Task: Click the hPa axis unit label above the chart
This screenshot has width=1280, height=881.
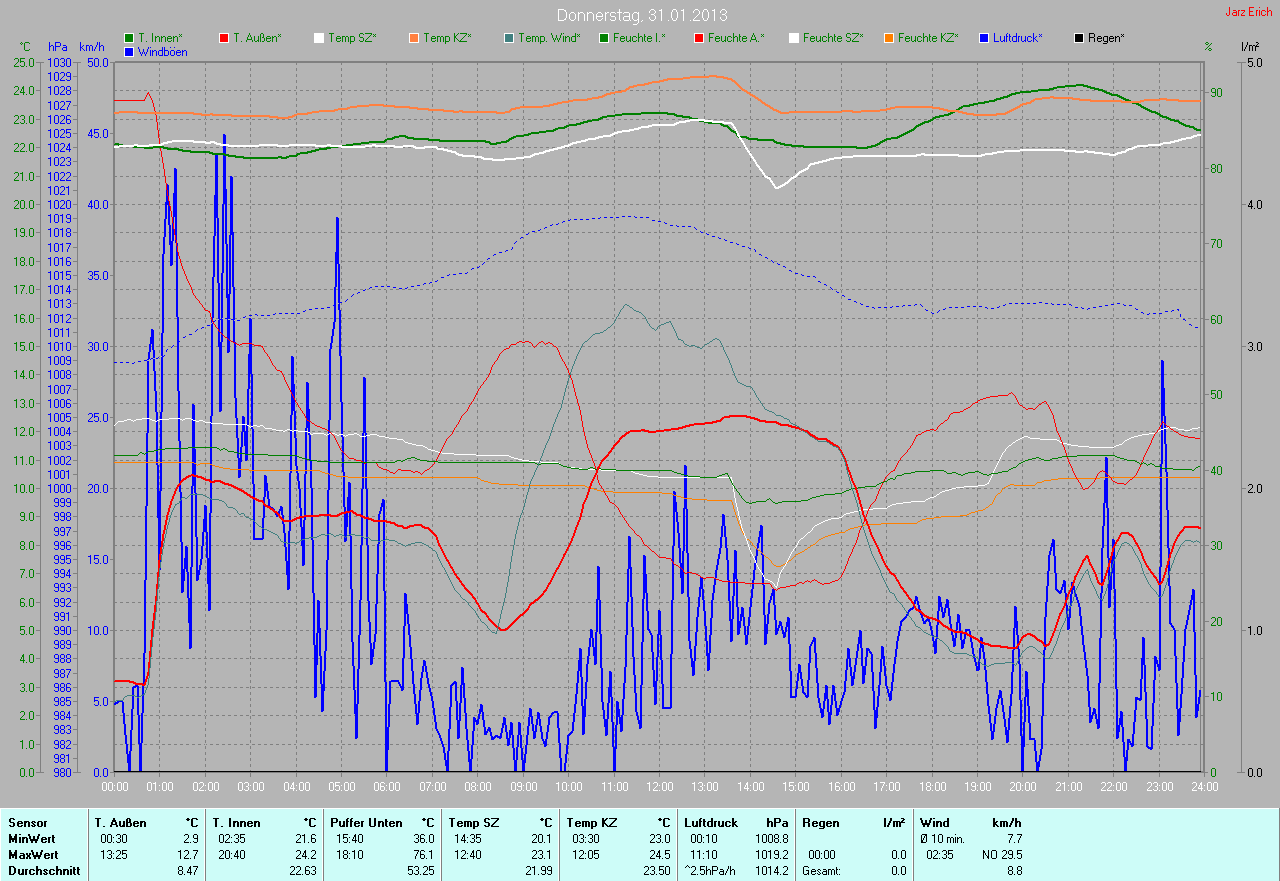Action: point(57,47)
